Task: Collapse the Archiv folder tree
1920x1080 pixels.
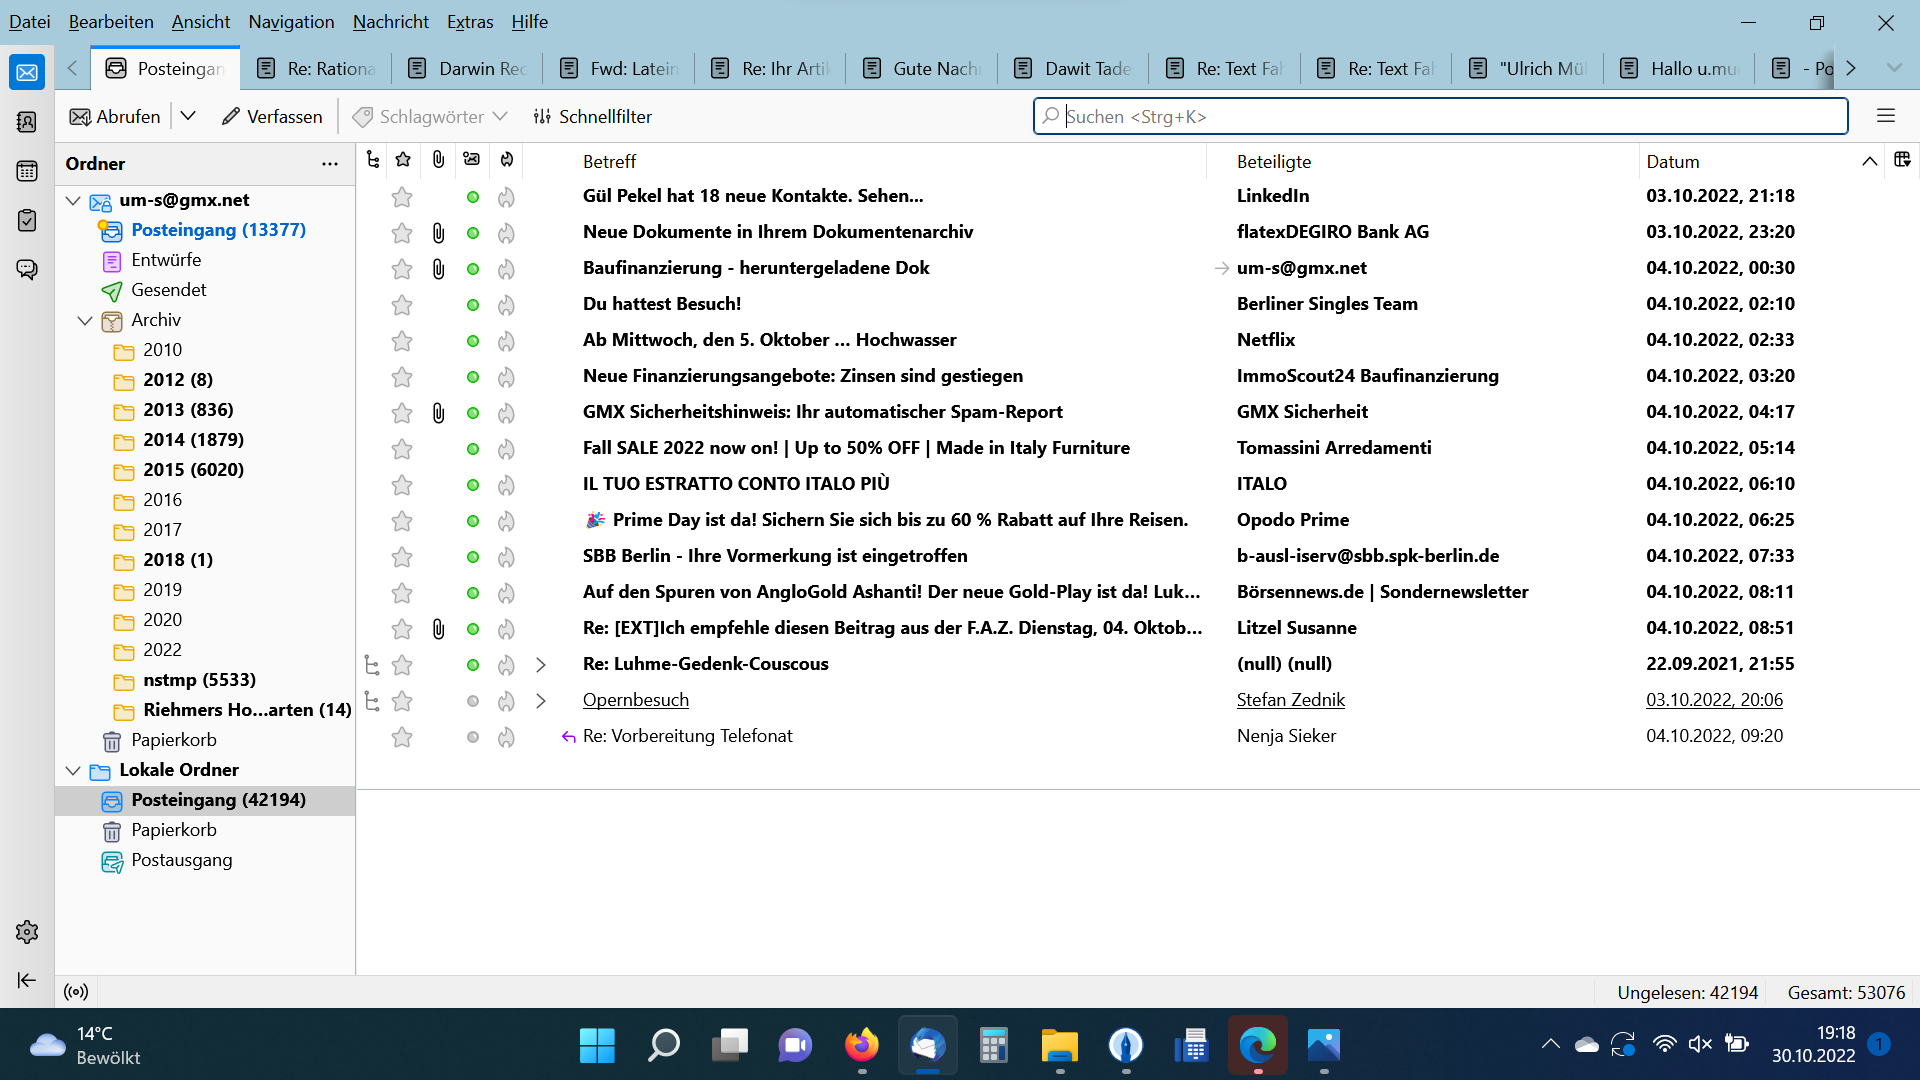Action: [85, 320]
